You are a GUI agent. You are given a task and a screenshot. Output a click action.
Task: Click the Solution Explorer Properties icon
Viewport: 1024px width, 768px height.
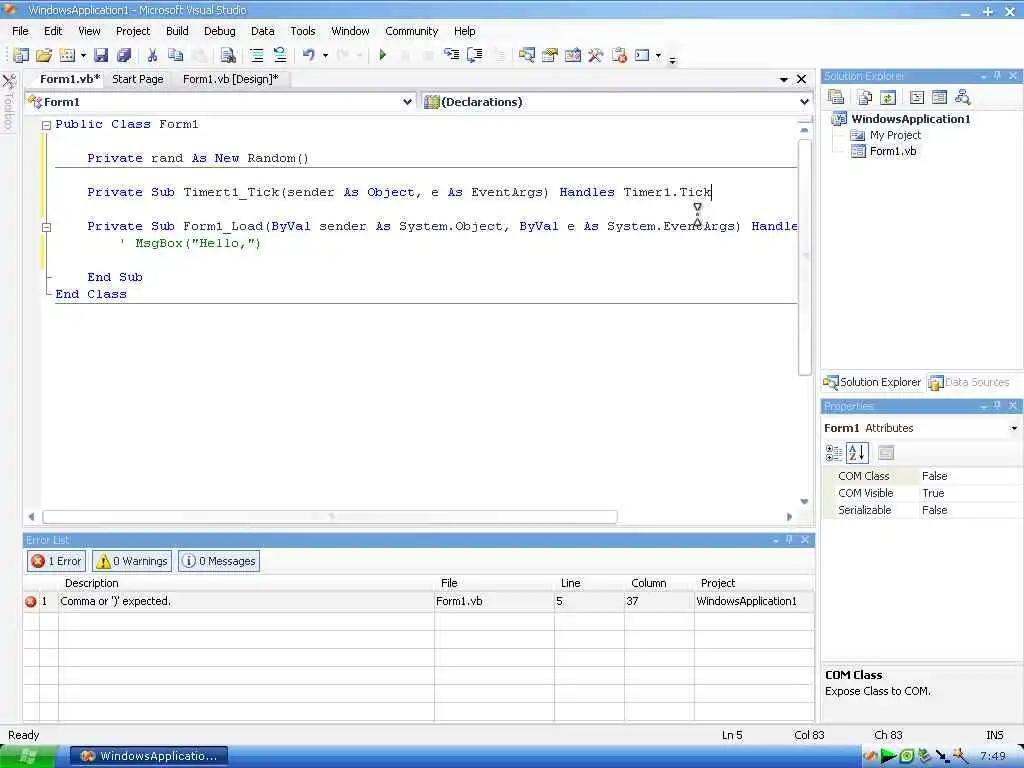(836, 97)
